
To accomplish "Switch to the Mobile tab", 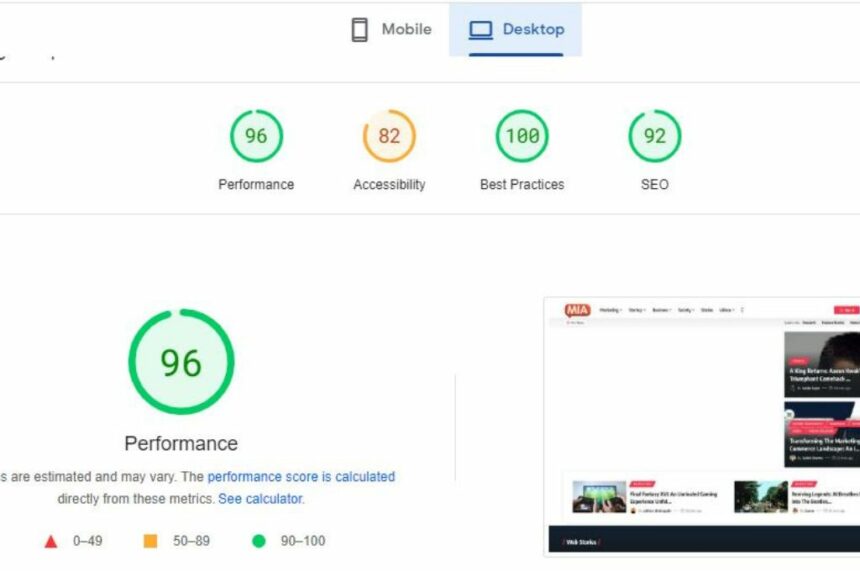I will [x=392, y=30].
